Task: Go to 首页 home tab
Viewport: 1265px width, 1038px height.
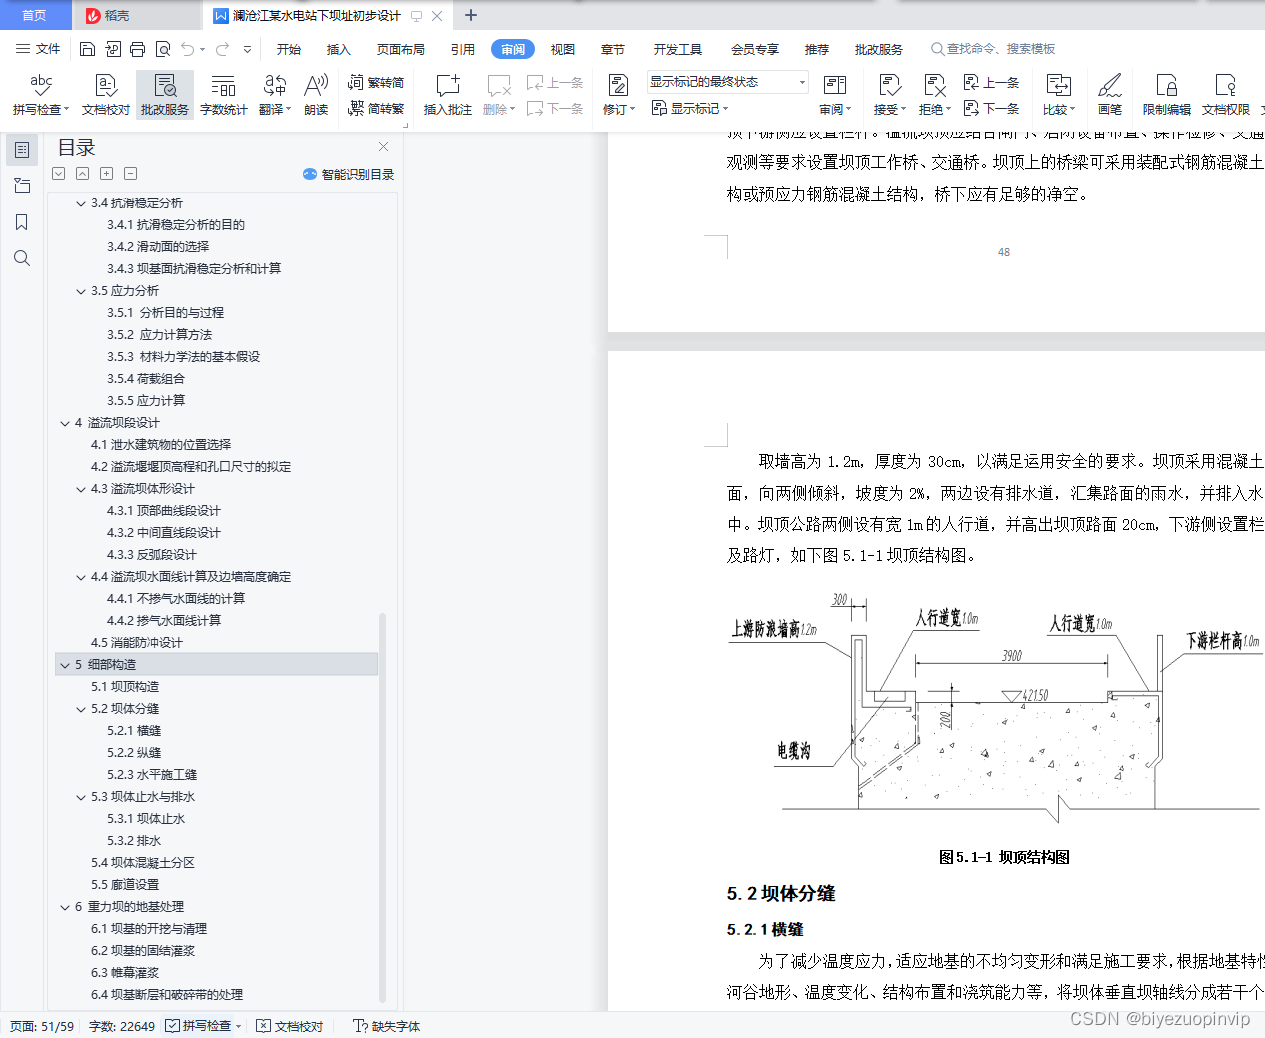Action: [34, 15]
